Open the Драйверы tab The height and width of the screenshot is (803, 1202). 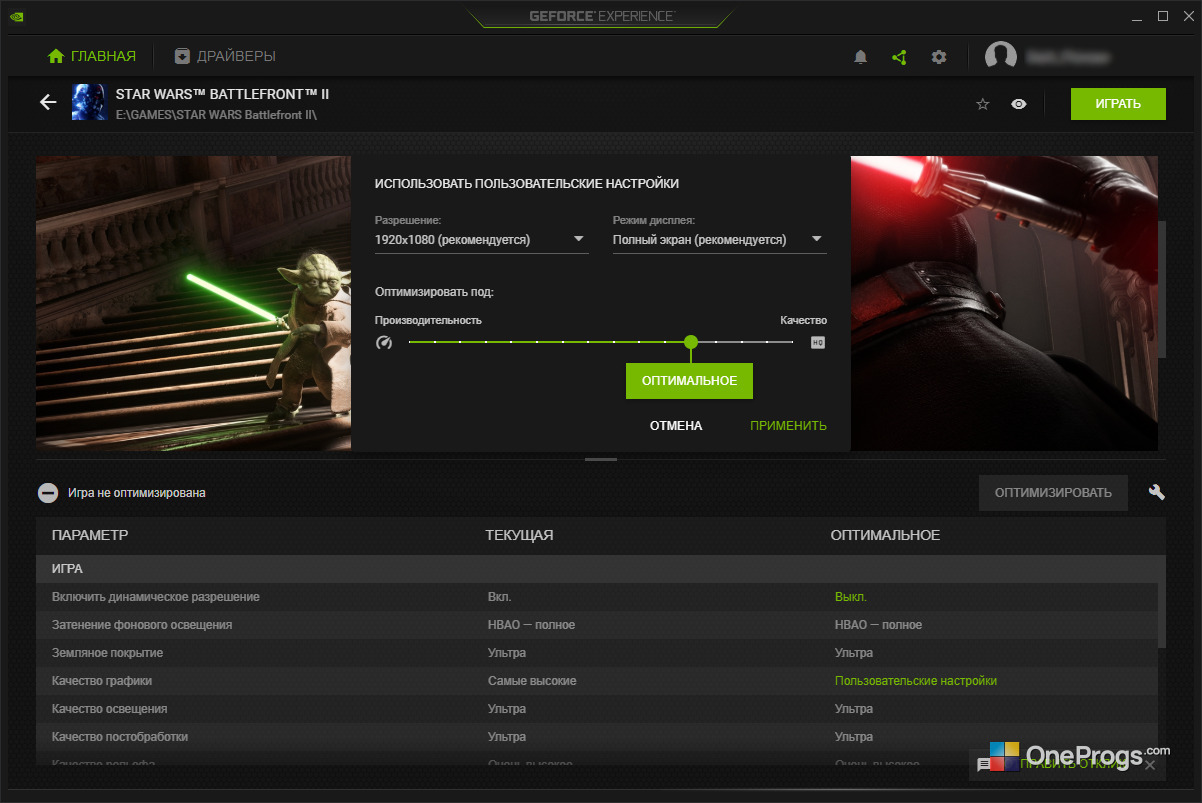(x=224, y=56)
